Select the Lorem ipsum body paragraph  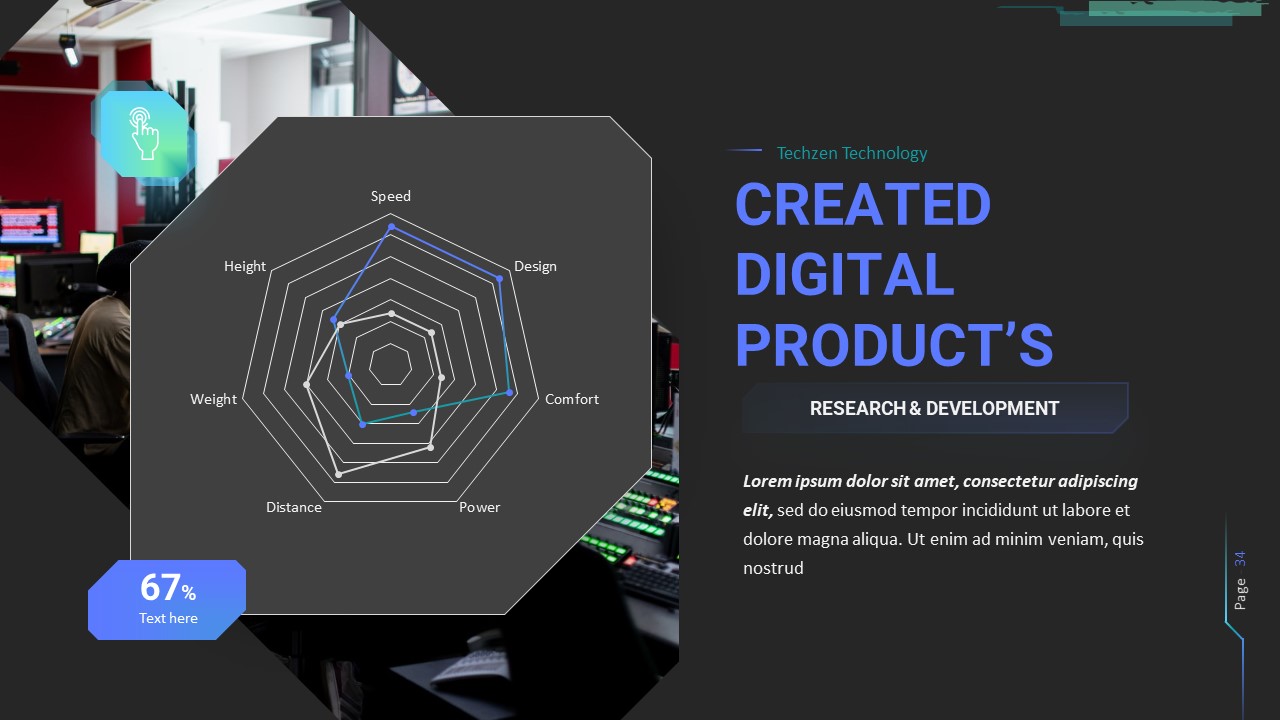(940, 524)
